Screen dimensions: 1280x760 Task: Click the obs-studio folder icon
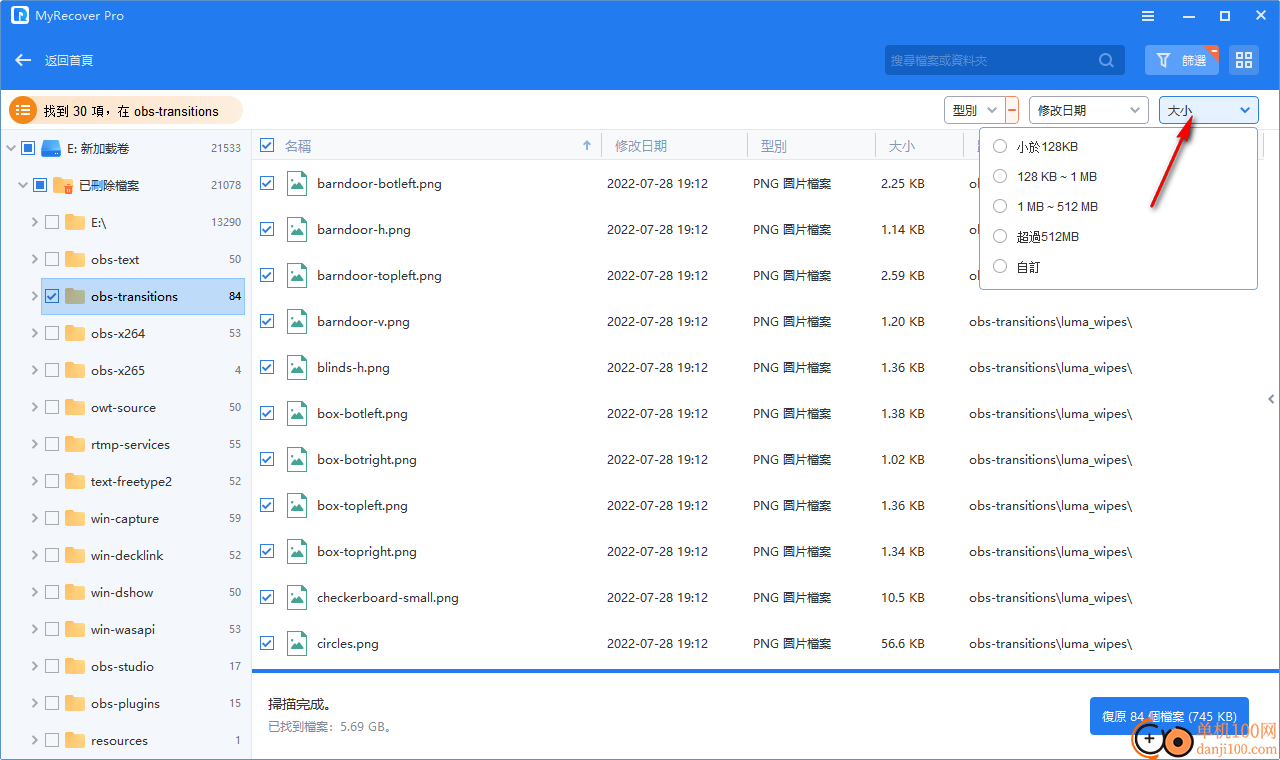coord(75,666)
